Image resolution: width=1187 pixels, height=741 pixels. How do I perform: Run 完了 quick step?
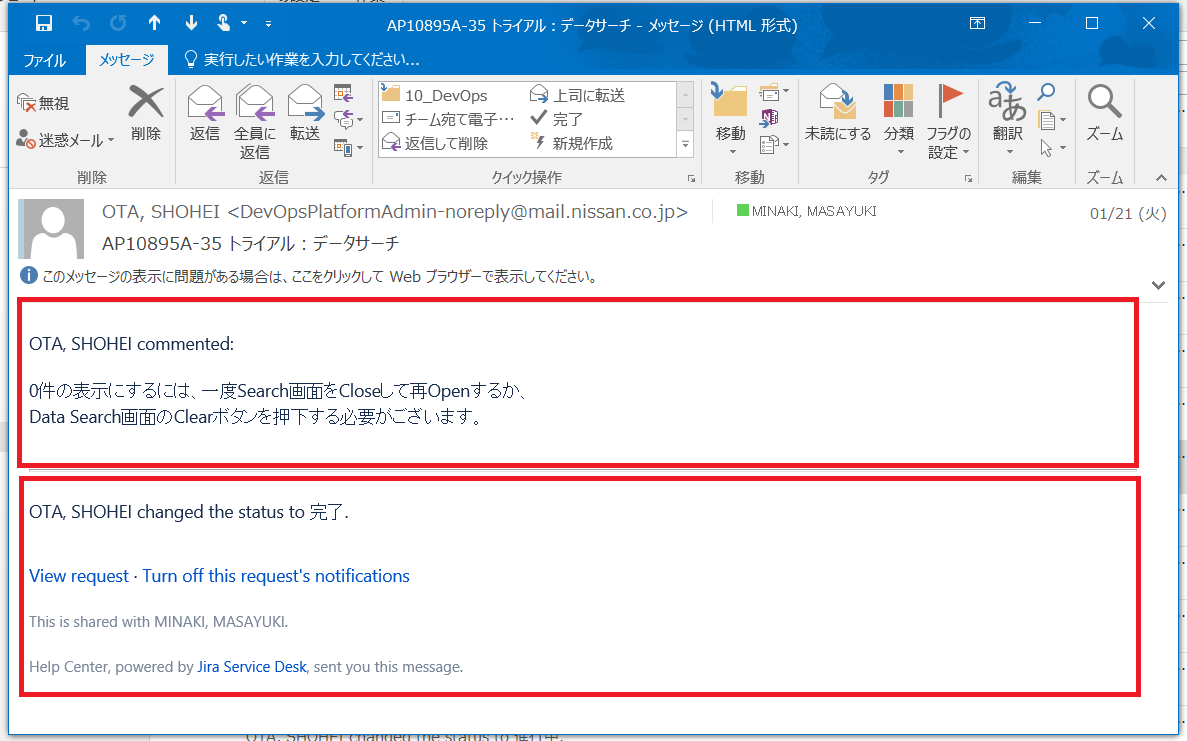(556, 119)
